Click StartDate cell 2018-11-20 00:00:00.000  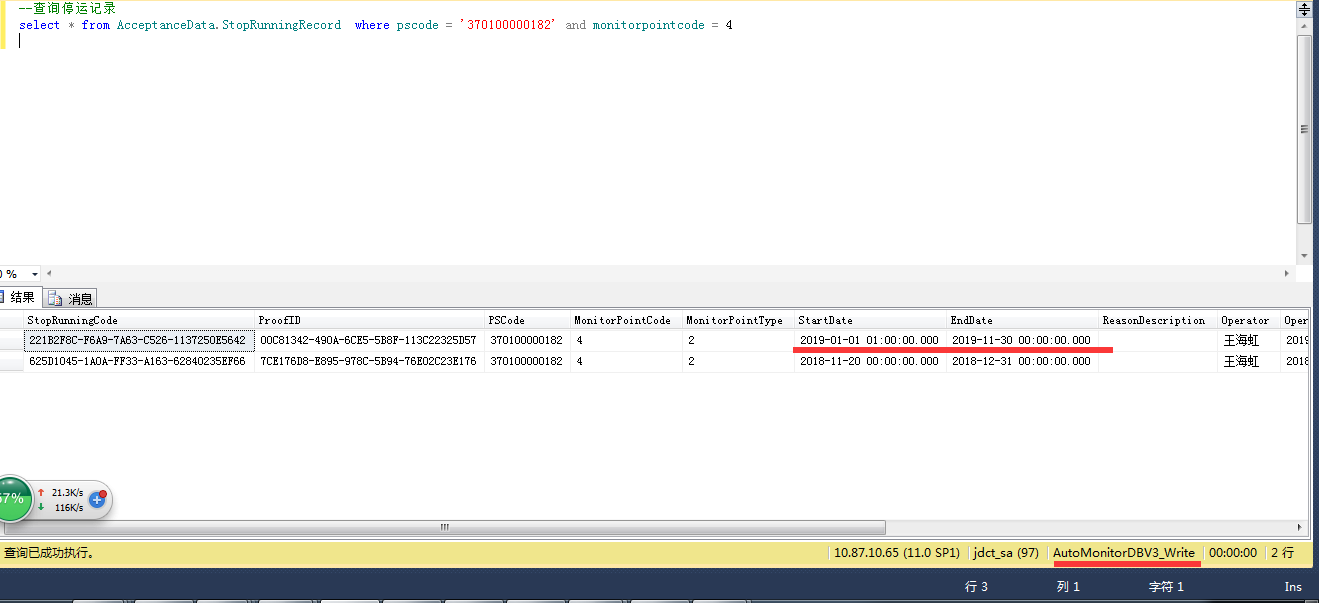(x=870, y=361)
